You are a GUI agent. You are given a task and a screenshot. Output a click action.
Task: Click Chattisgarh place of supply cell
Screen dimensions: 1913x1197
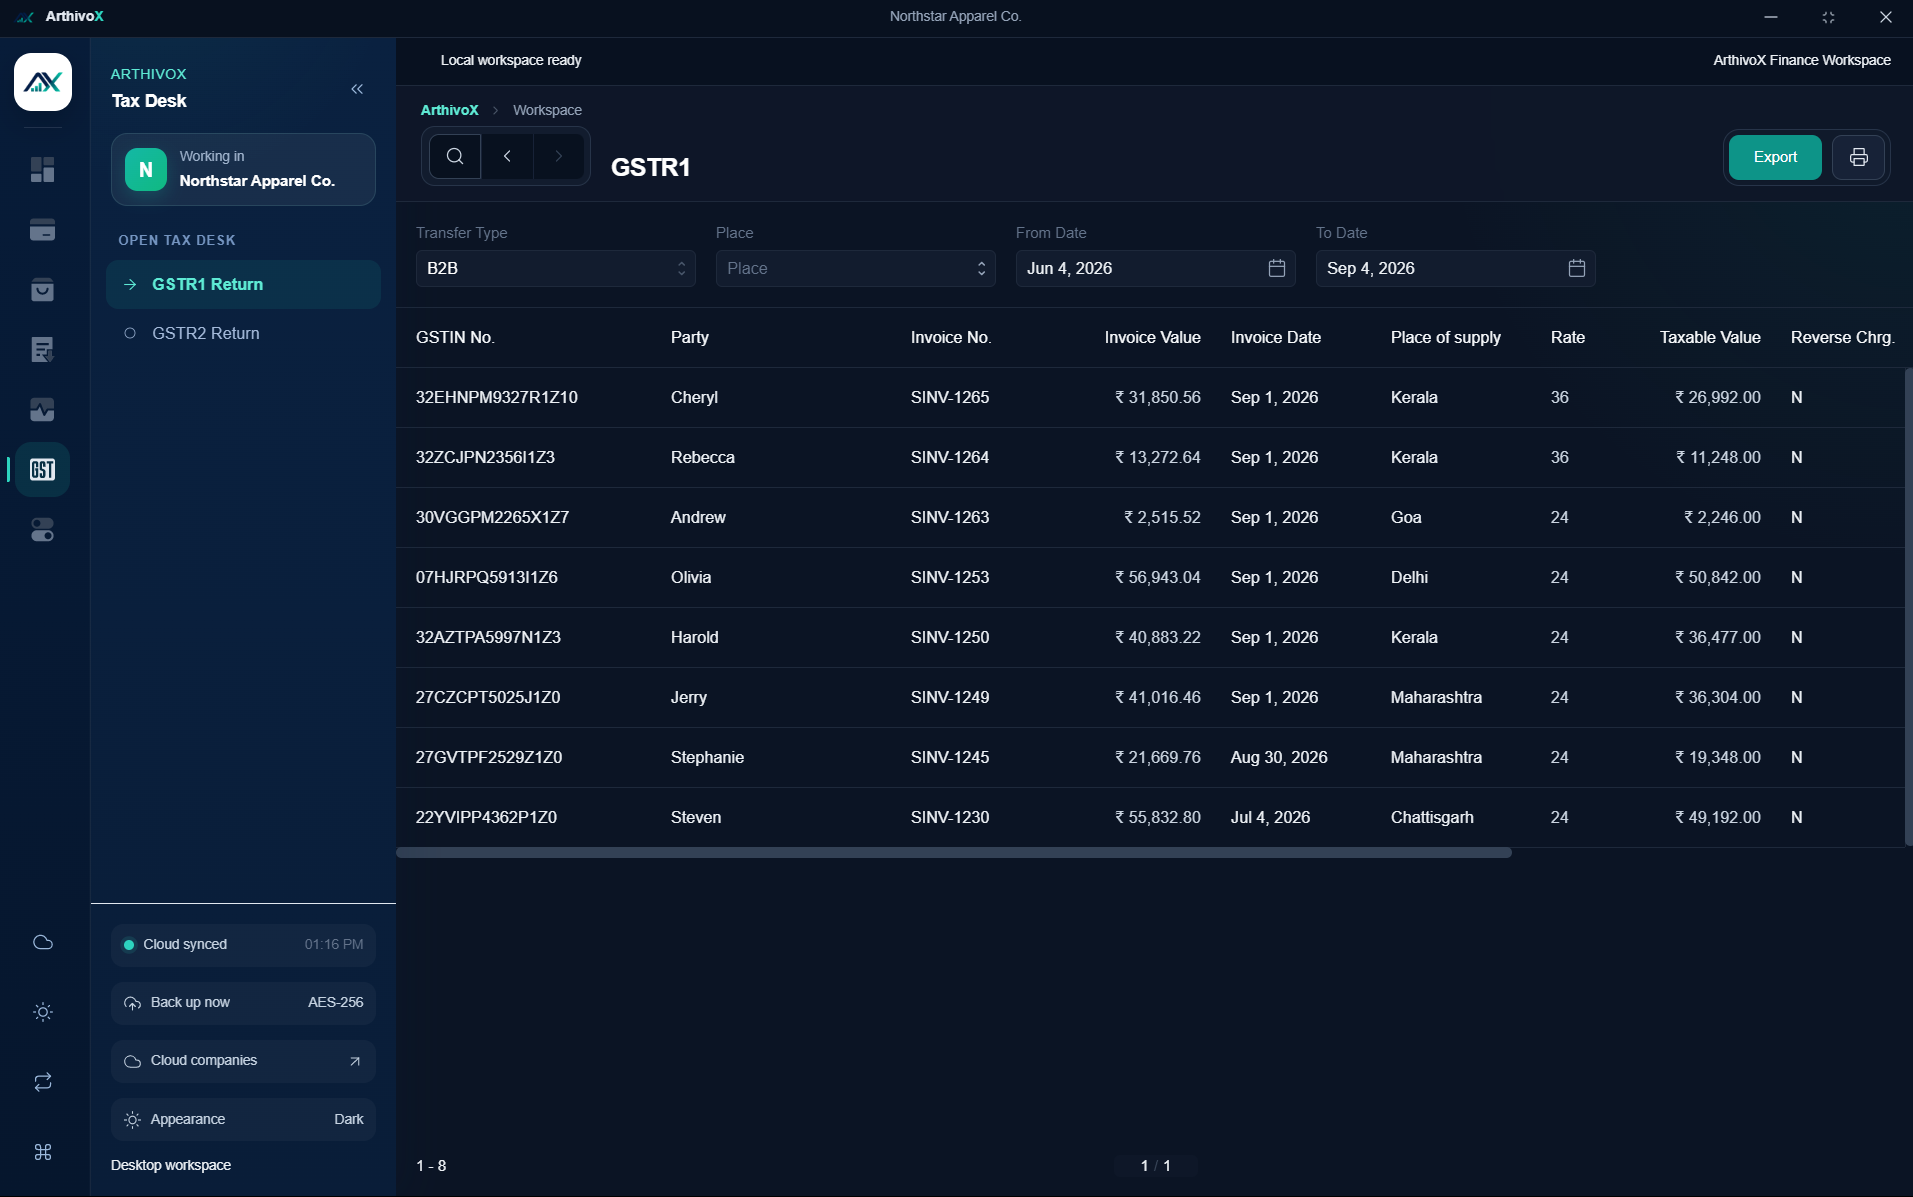click(1432, 818)
